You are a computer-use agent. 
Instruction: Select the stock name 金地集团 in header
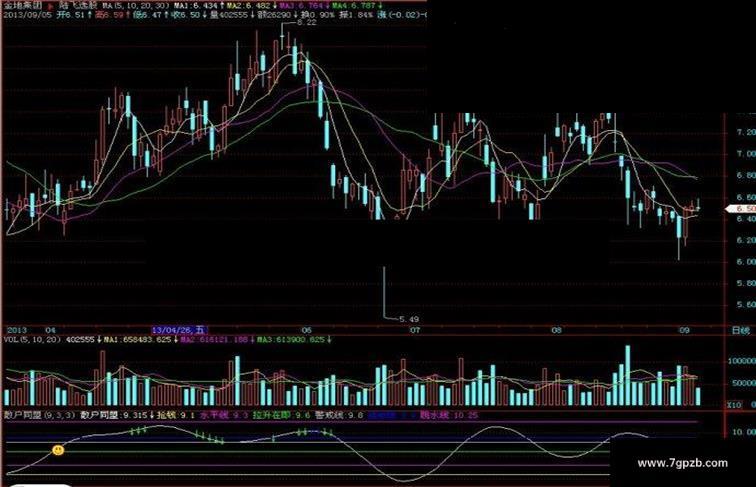[x=22, y=6]
